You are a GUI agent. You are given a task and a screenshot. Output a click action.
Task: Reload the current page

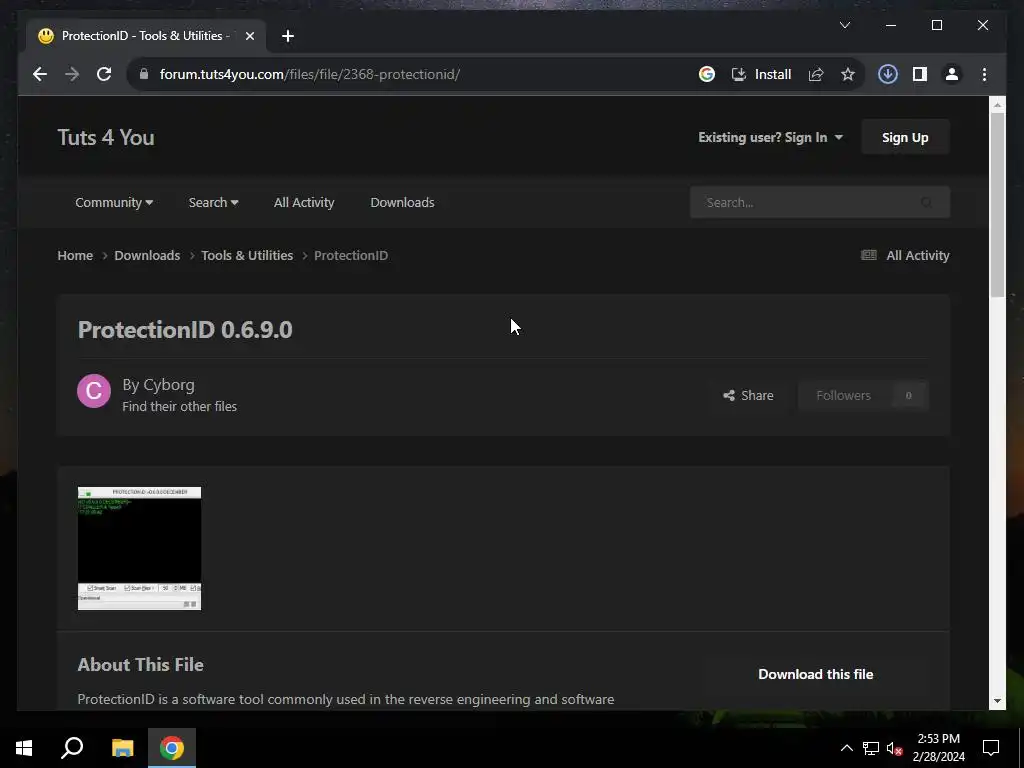click(104, 74)
